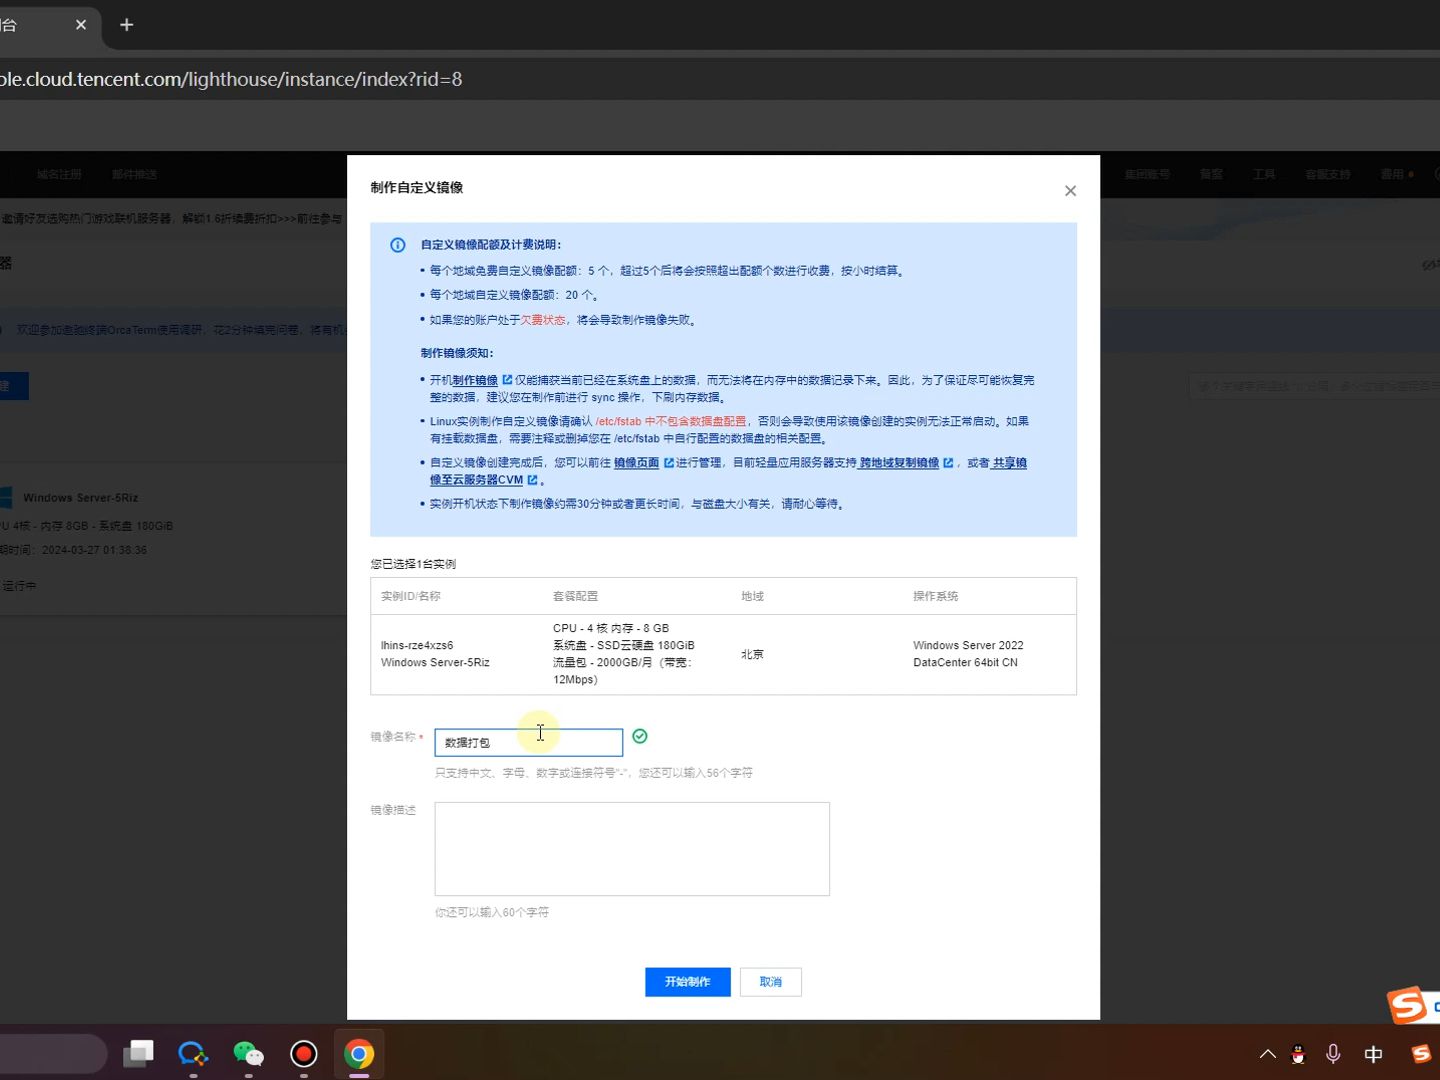
Task: Click the background instance search box
Action: click(x=1314, y=386)
